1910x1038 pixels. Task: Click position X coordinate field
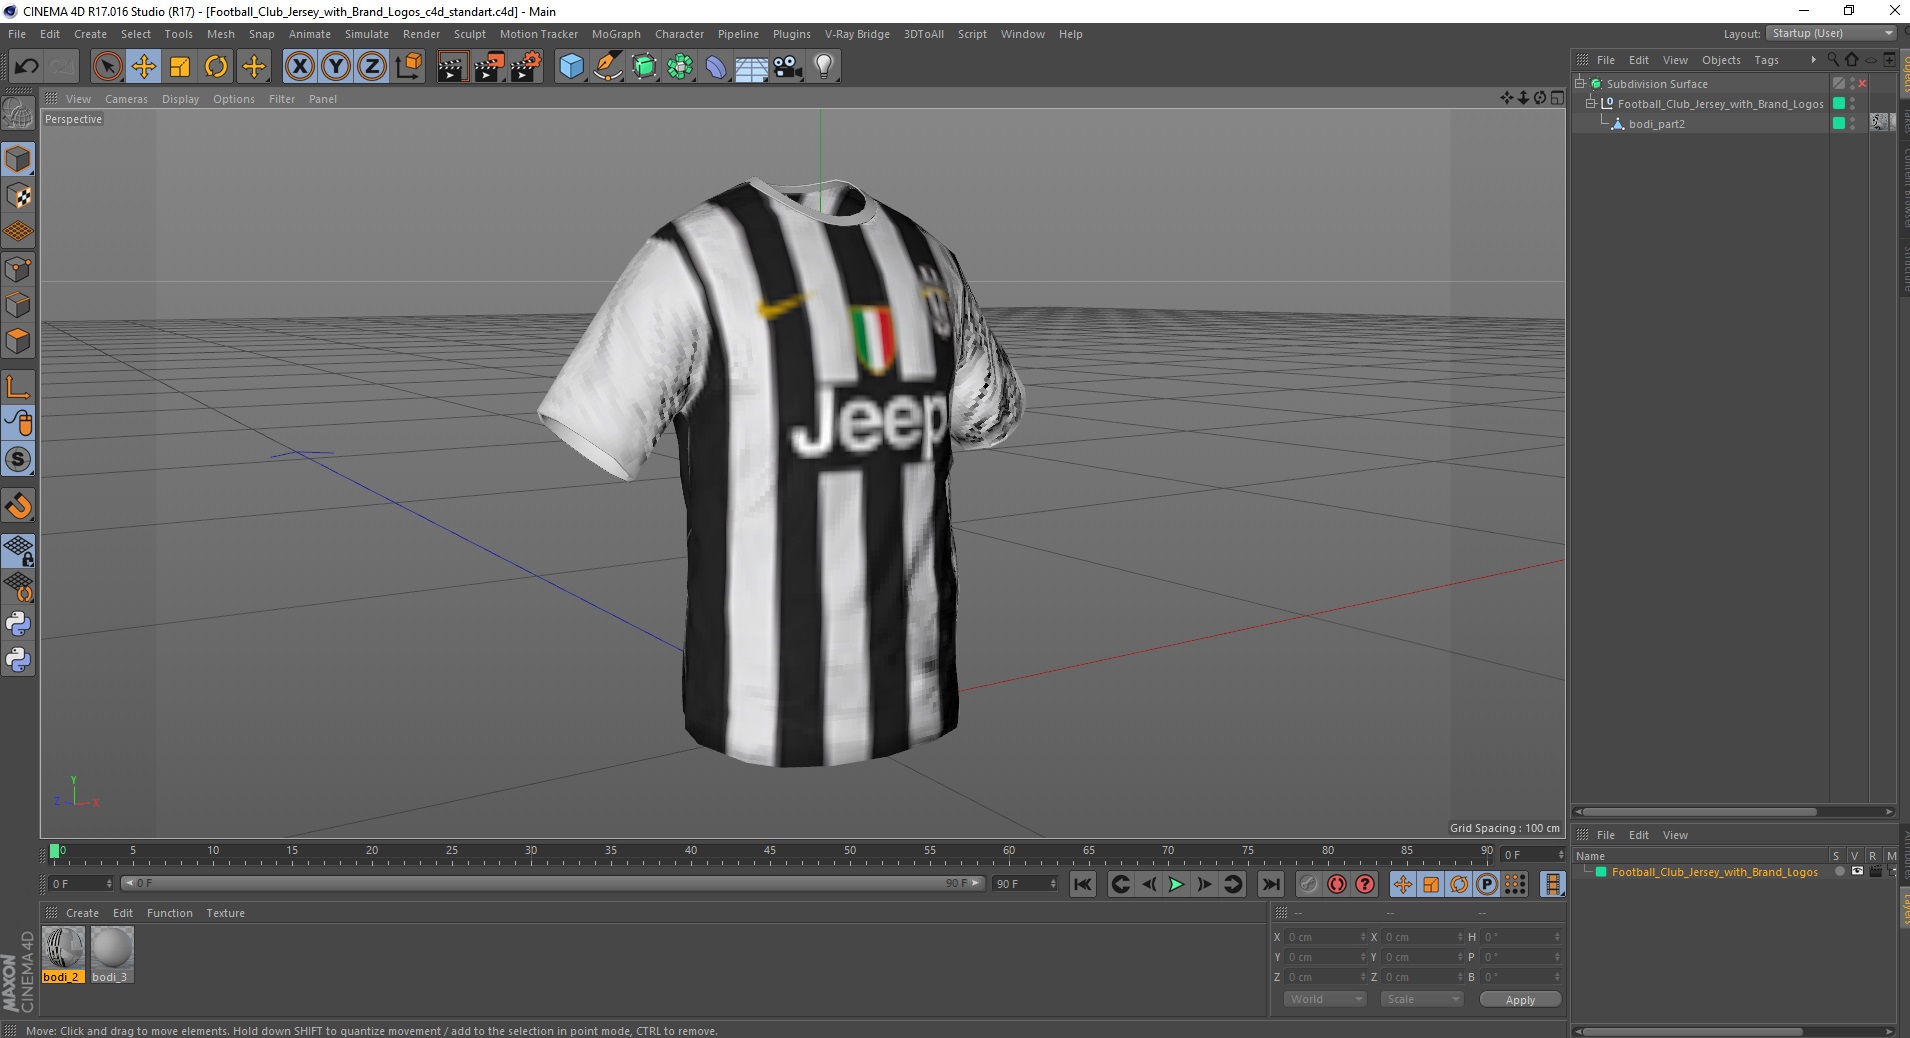coord(1326,937)
